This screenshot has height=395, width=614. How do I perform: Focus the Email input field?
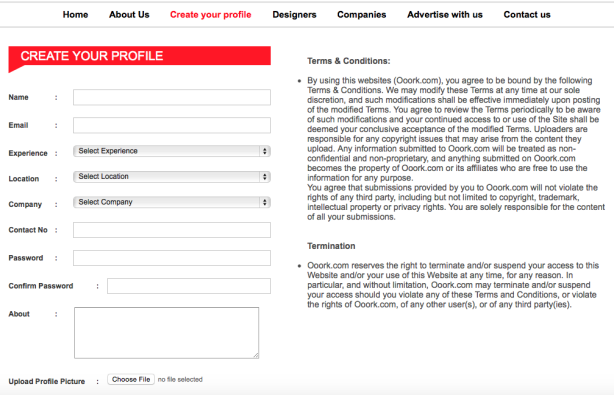click(172, 125)
